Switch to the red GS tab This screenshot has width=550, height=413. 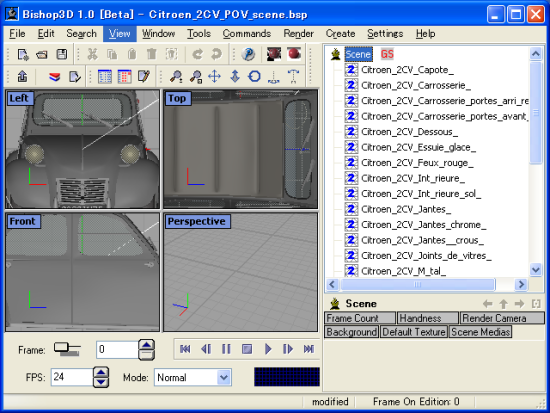tap(387, 54)
